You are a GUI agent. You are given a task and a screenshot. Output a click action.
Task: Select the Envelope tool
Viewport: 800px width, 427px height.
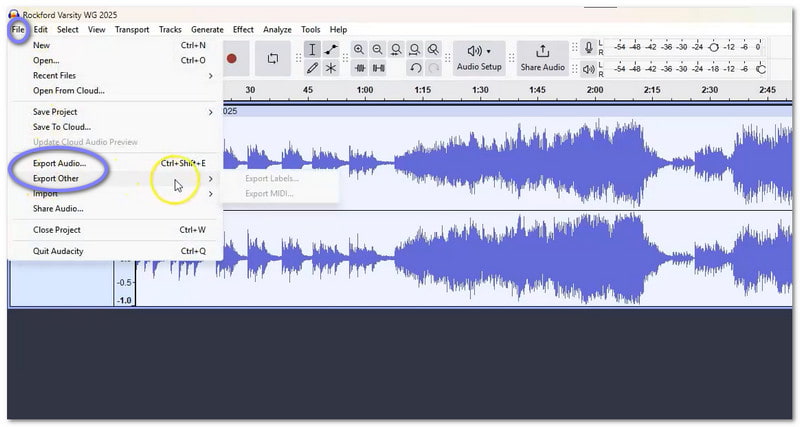(x=331, y=49)
